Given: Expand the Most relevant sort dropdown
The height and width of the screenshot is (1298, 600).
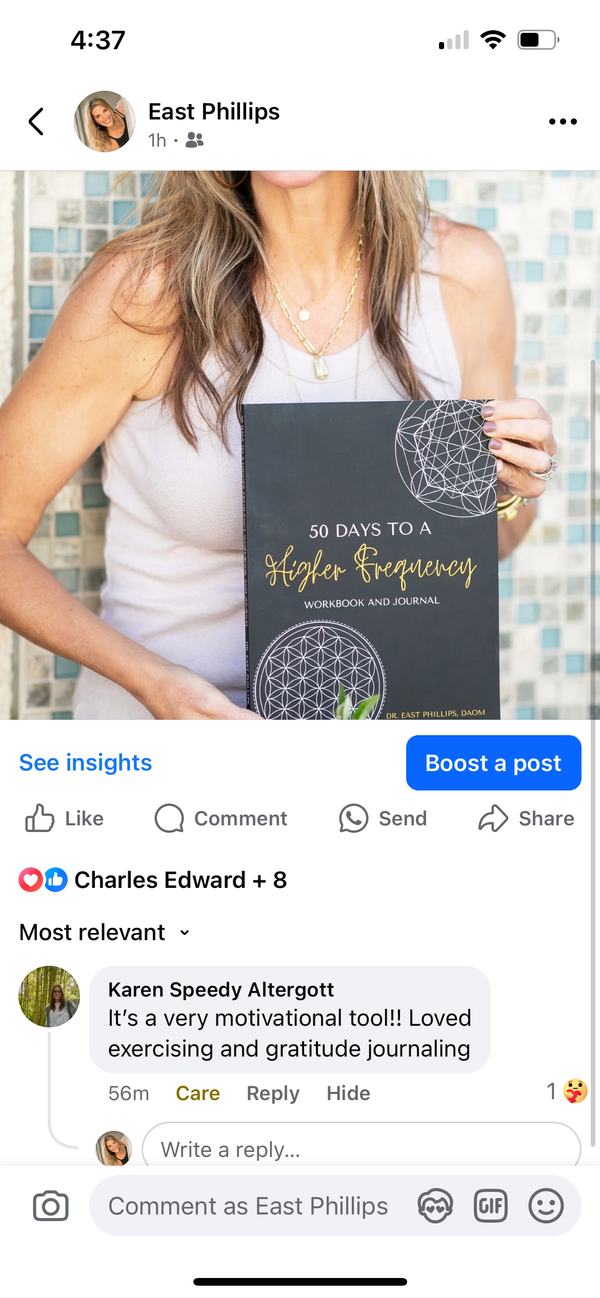Looking at the screenshot, I should pyautogui.click(x=105, y=932).
